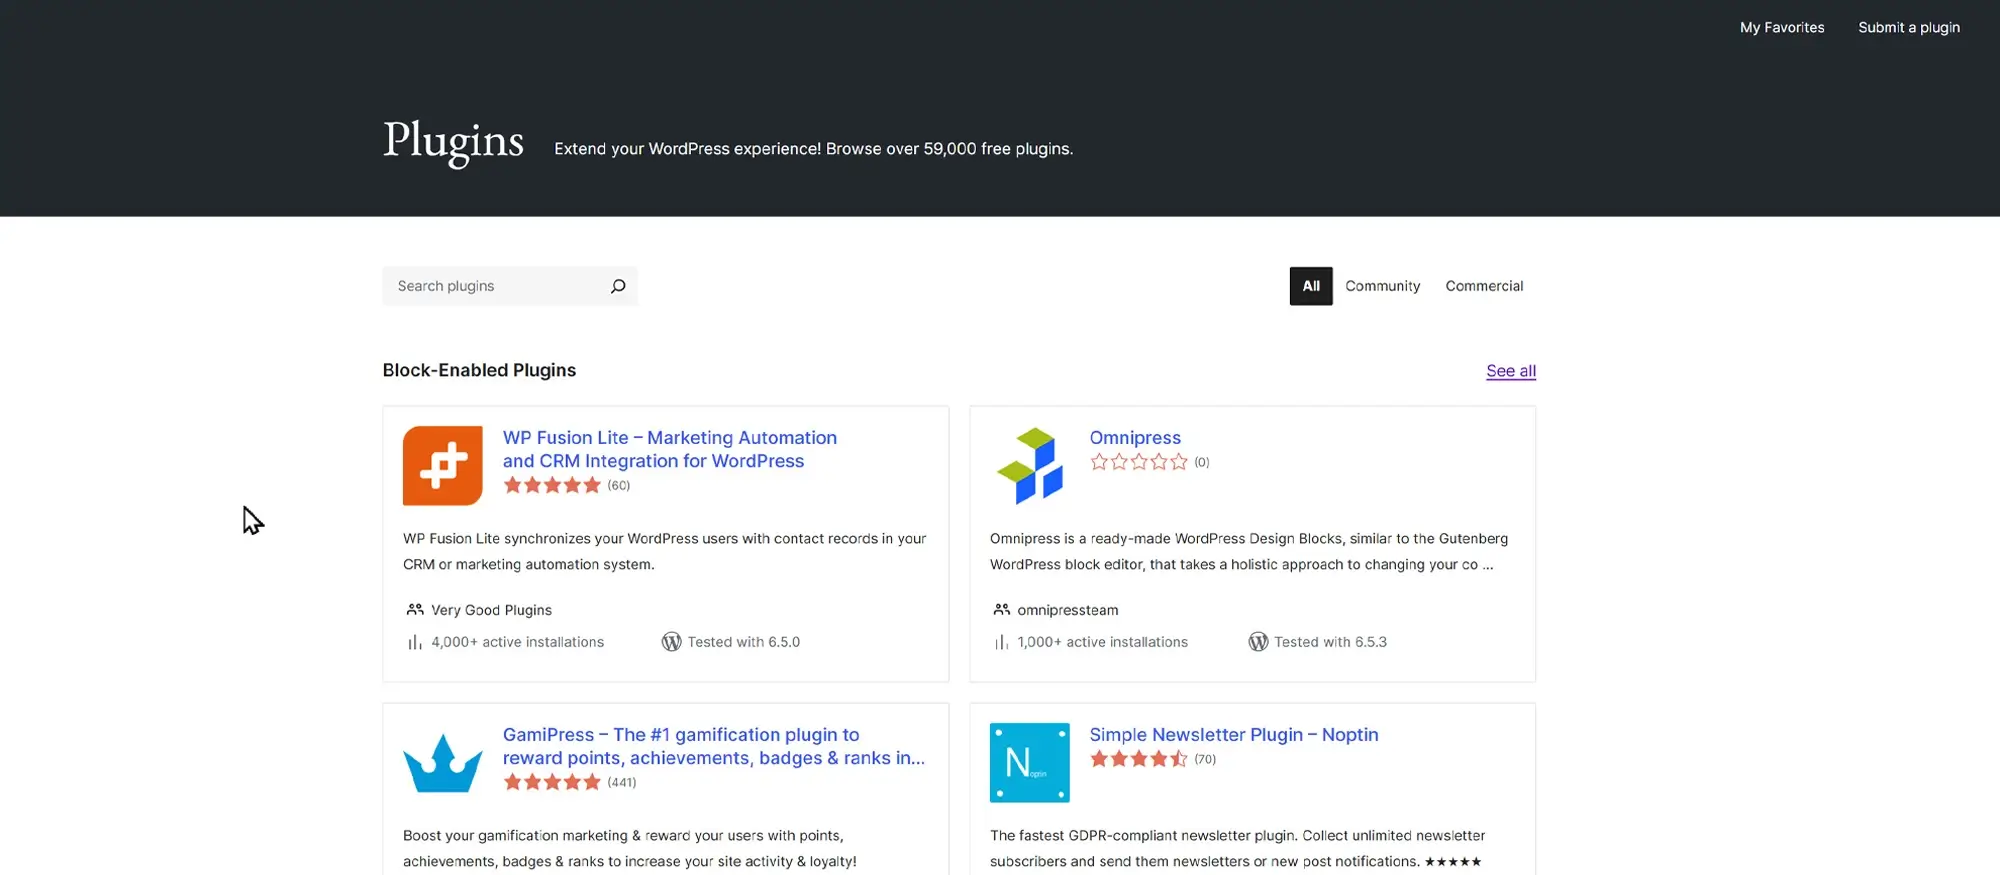Viewport: 2000px width, 875px height.
Task: Click the WordPress logo beside Tested with 6.5.3
Action: [1258, 642]
